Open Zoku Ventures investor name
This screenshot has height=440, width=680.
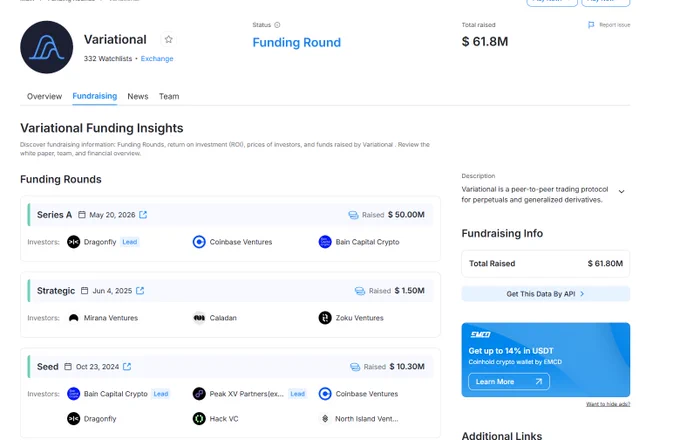point(360,318)
